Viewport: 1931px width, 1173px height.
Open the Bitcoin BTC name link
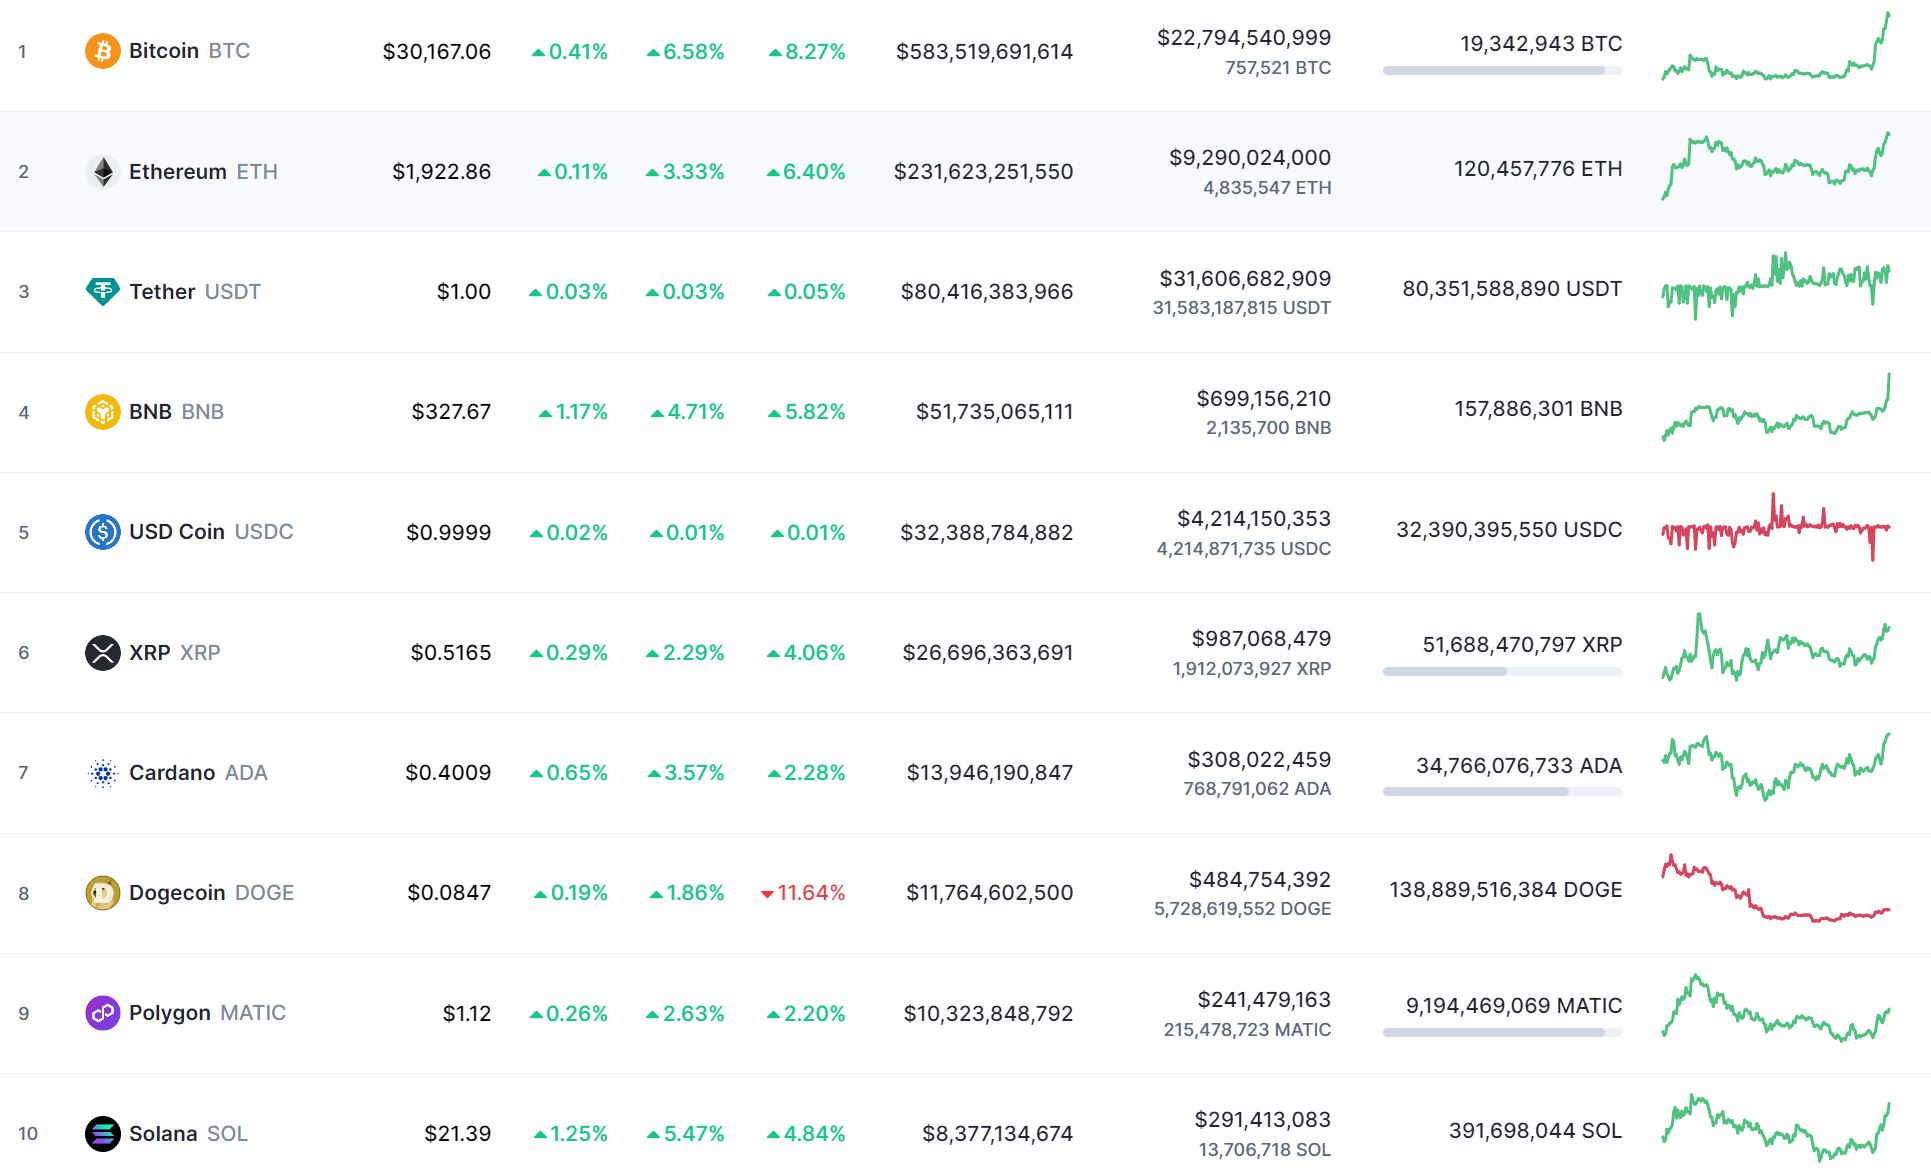(189, 51)
